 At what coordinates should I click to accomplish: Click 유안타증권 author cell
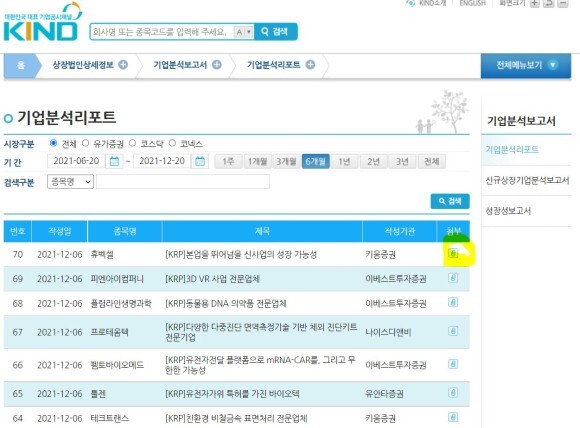[384, 394]
